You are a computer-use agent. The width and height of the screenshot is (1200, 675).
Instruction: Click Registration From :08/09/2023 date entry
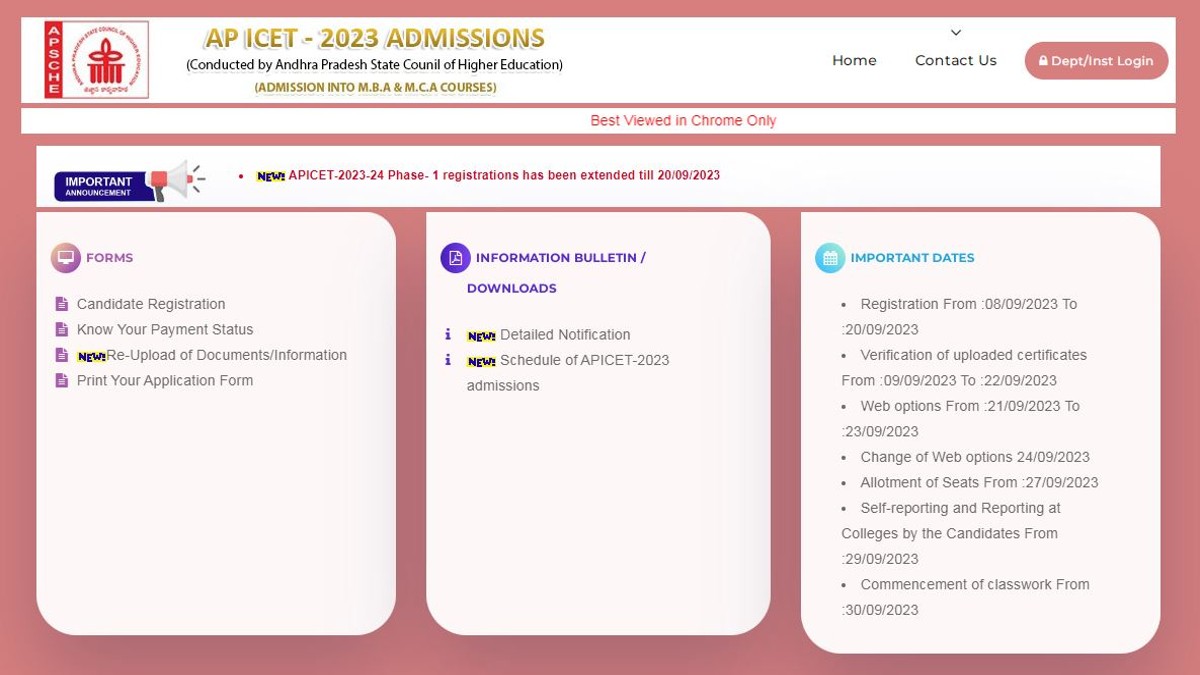[960, 317]
